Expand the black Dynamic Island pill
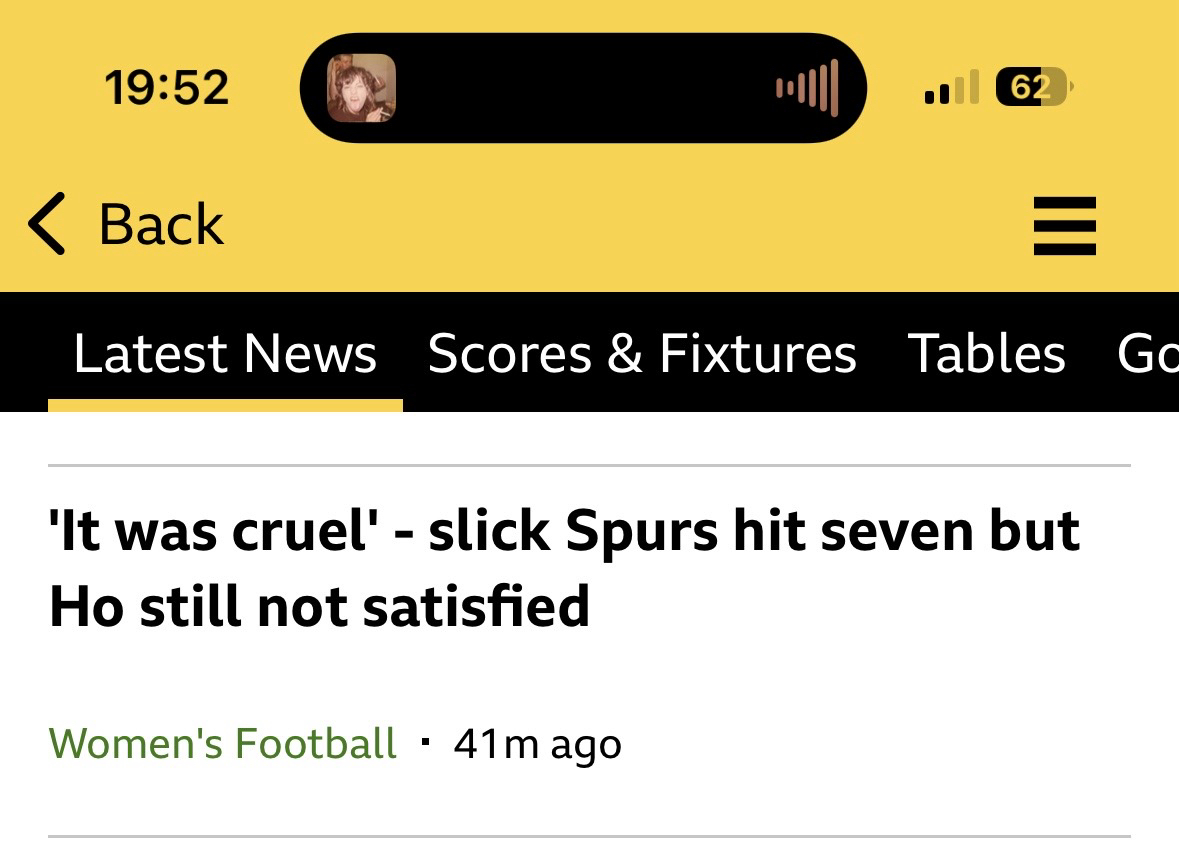The image size is (1179, 868). point(583,88)
